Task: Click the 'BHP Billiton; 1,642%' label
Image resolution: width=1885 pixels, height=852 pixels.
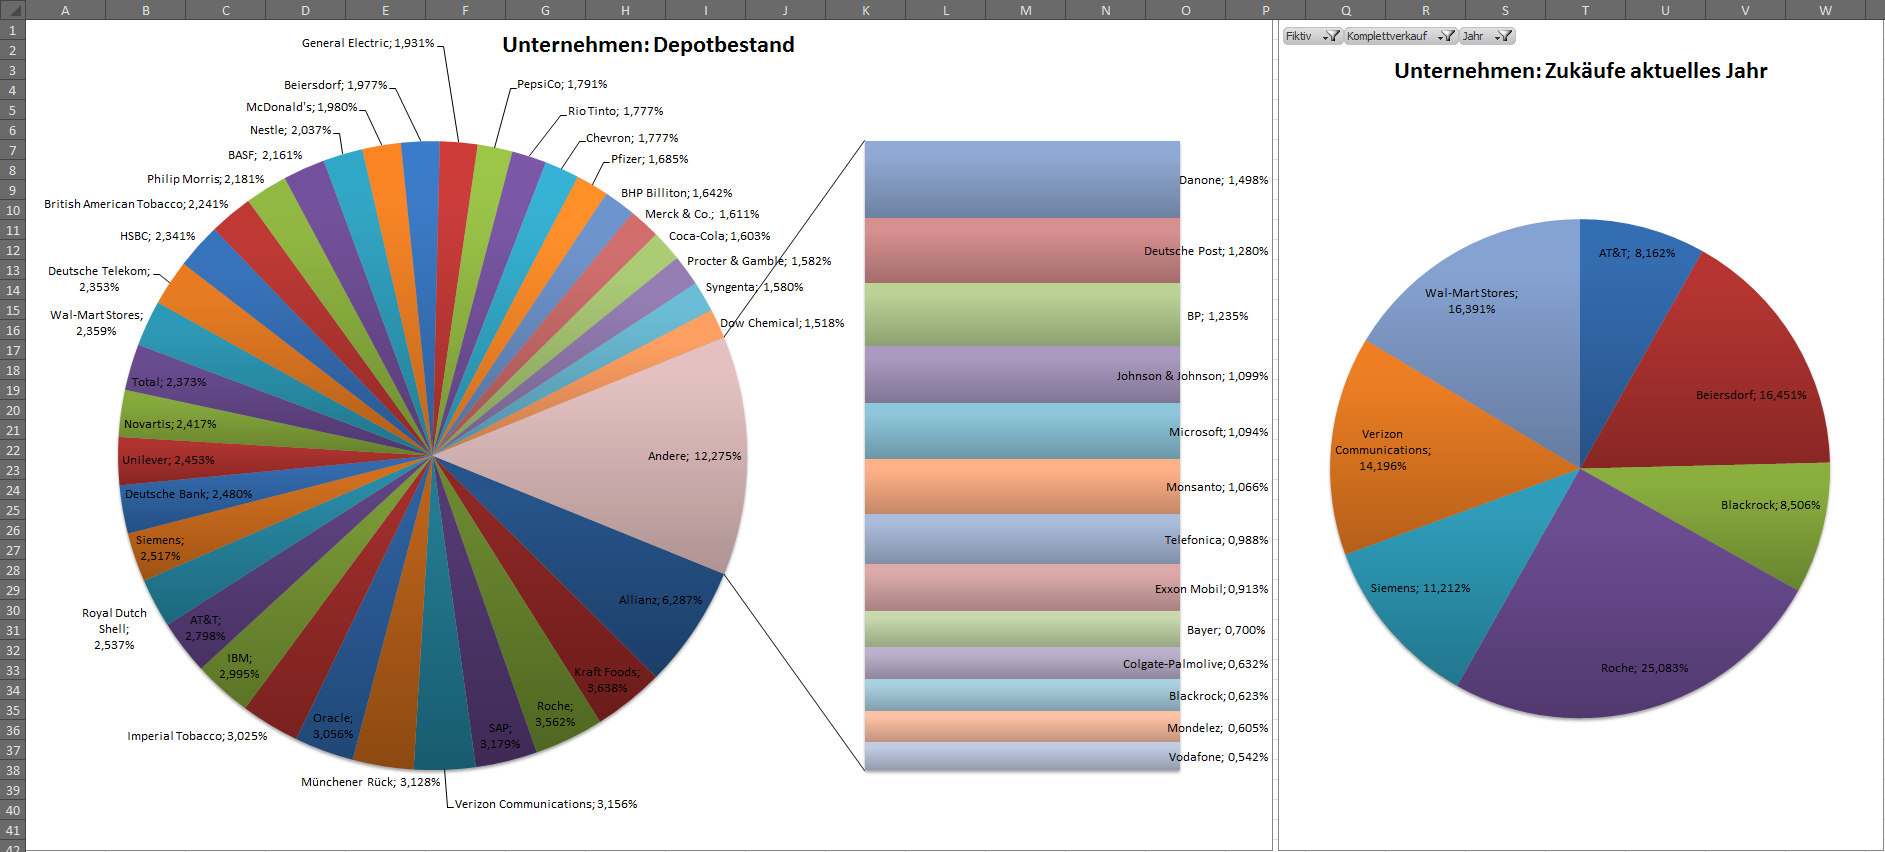Action: pos(677,193)
